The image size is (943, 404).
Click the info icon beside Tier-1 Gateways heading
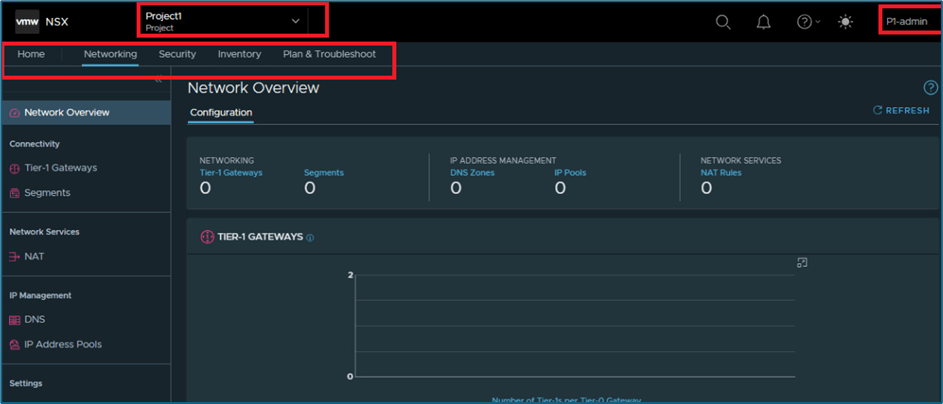(x=310, y=238)
